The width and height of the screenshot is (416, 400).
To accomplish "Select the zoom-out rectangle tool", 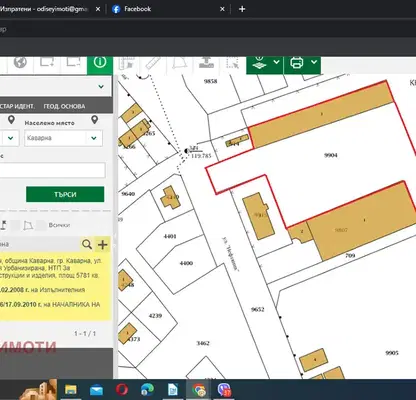I will (x=73, y=62).
